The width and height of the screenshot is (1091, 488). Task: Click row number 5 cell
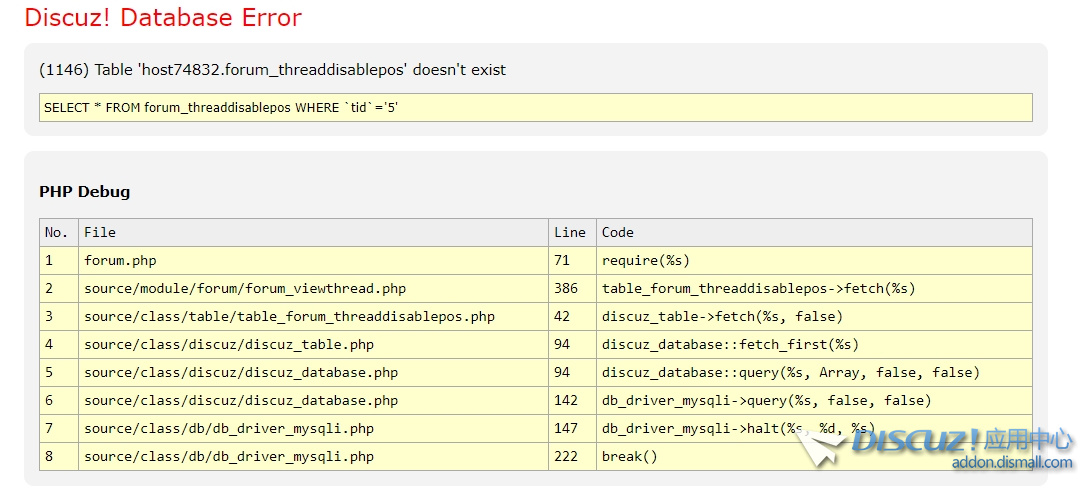coord(59,372)
